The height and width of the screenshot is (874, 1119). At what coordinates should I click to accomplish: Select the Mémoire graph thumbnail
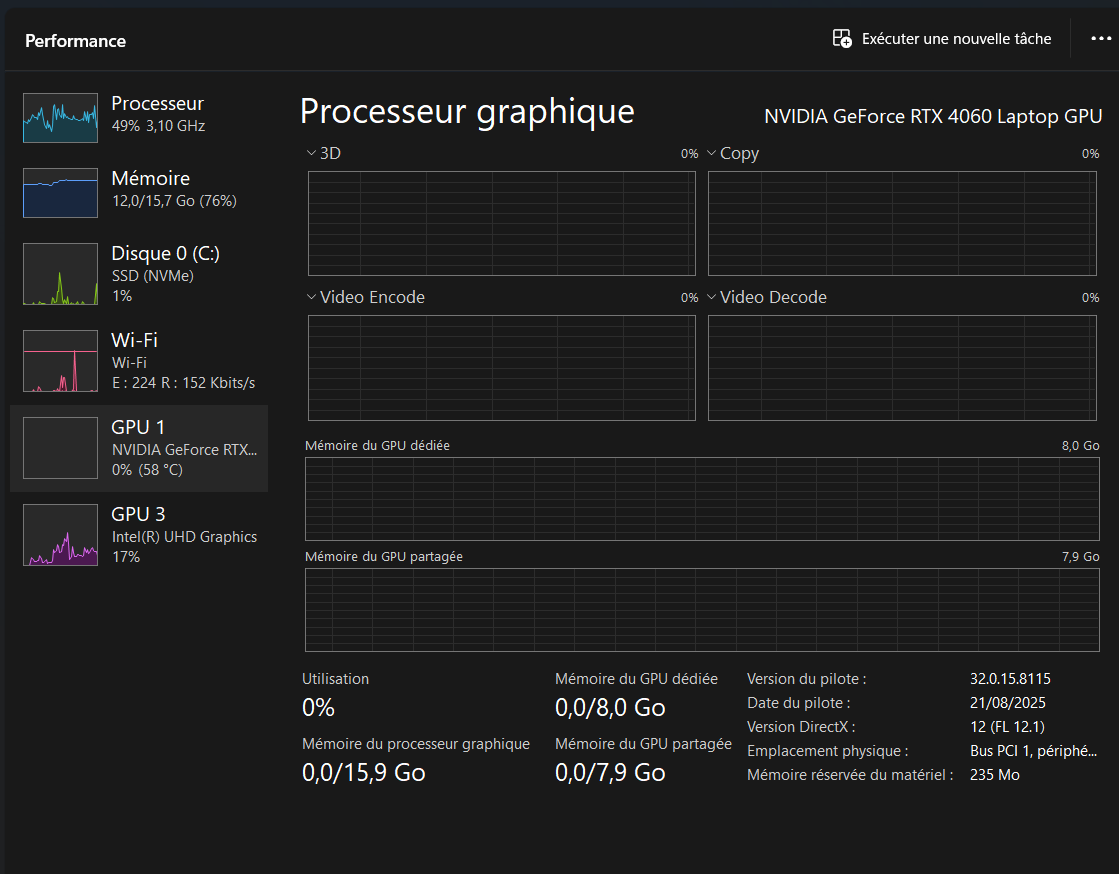[x=60, y=193]
